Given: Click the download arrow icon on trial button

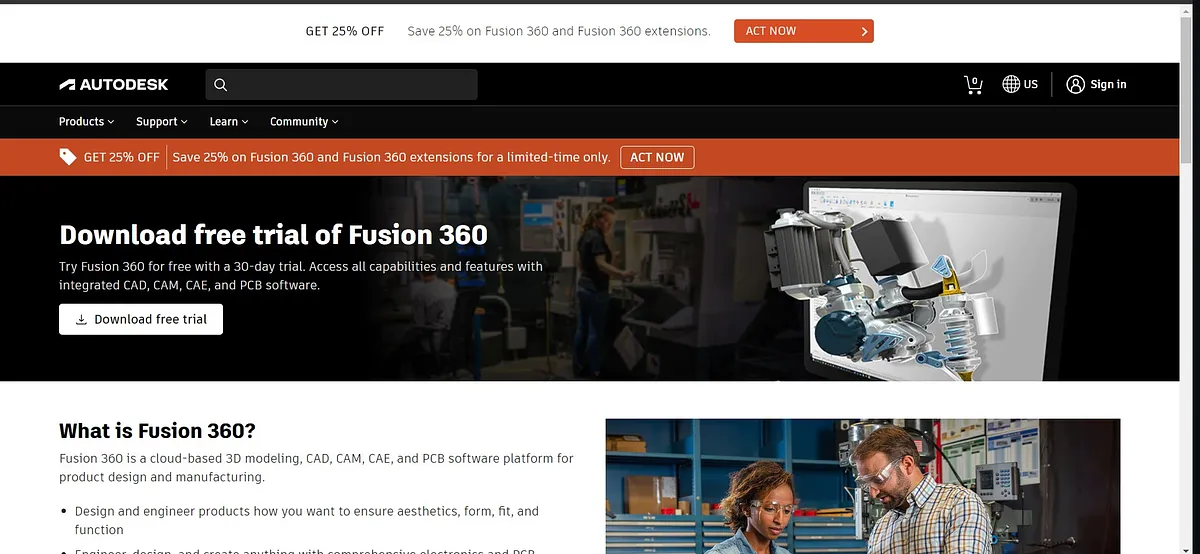Looking at the screenshot, I should click(81, 320).
